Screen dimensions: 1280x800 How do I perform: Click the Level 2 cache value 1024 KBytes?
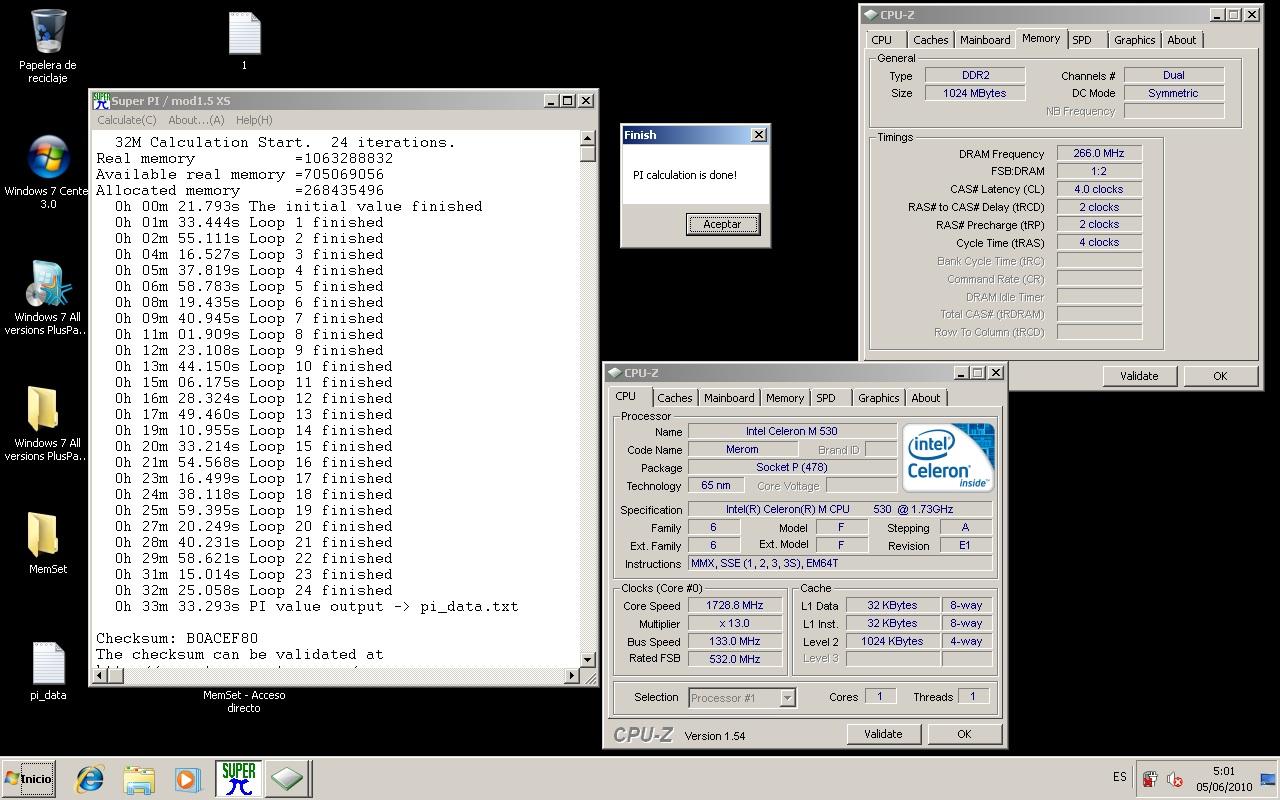pyautogui.click(x=892, y=642)
